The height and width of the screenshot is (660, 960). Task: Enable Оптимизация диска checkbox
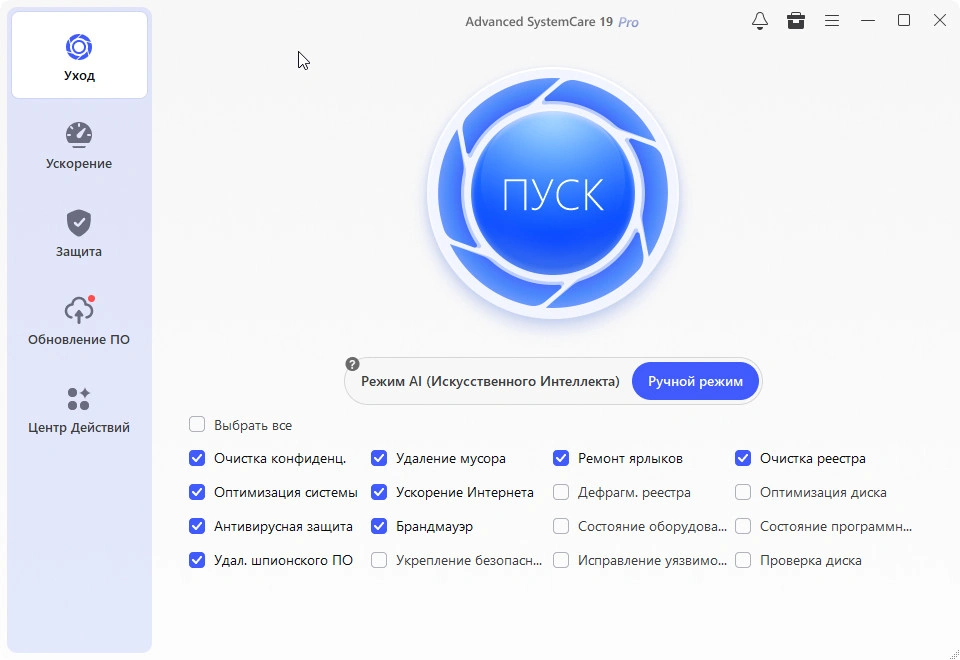(743, 493)
